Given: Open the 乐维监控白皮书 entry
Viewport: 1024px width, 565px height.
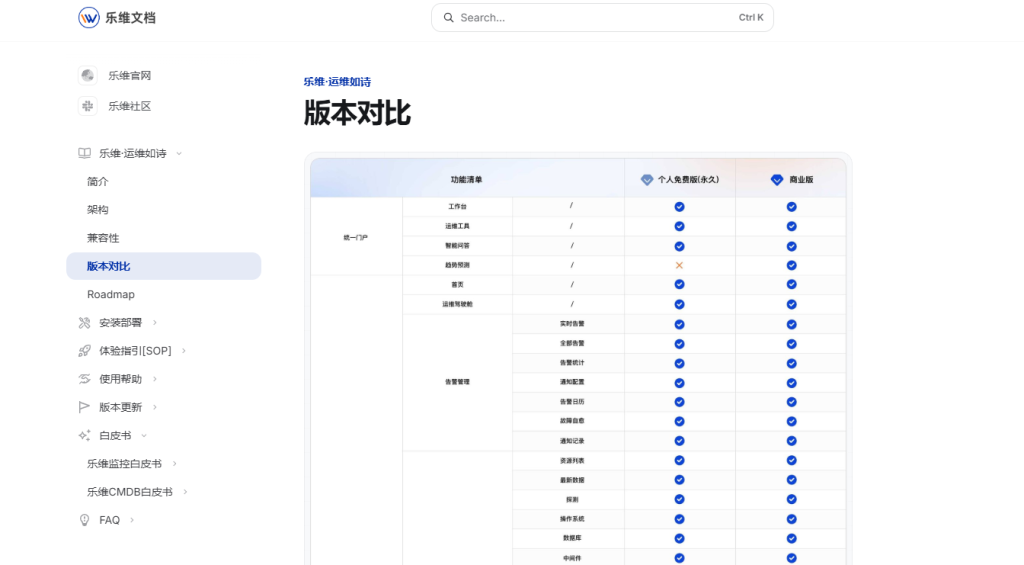Looking at the screenshot, I should [x=124, y=464].
